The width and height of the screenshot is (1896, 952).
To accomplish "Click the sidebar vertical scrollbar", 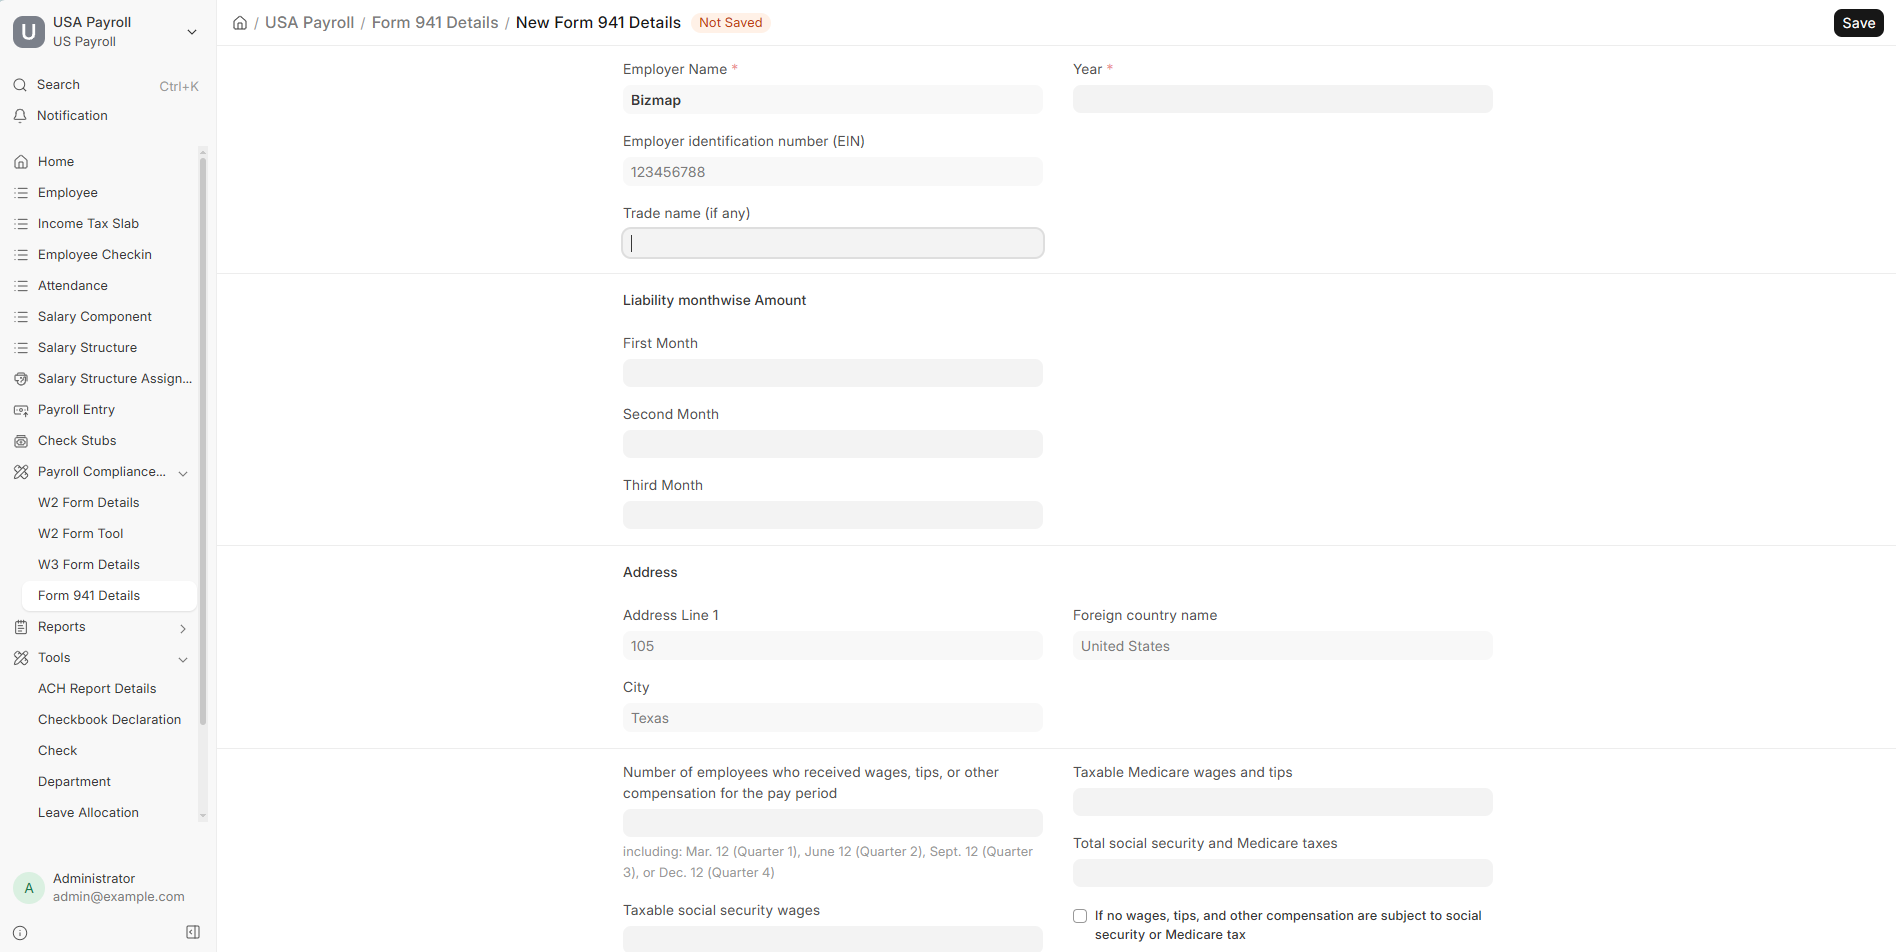I will (x=203, y=440).
